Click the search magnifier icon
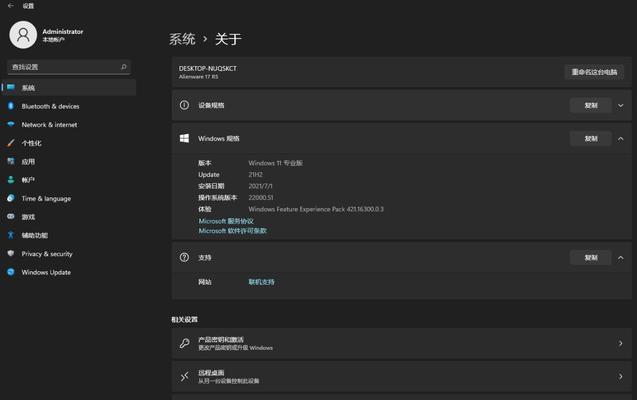The width and height of the screenshot is (637, 400). (124, 67)
